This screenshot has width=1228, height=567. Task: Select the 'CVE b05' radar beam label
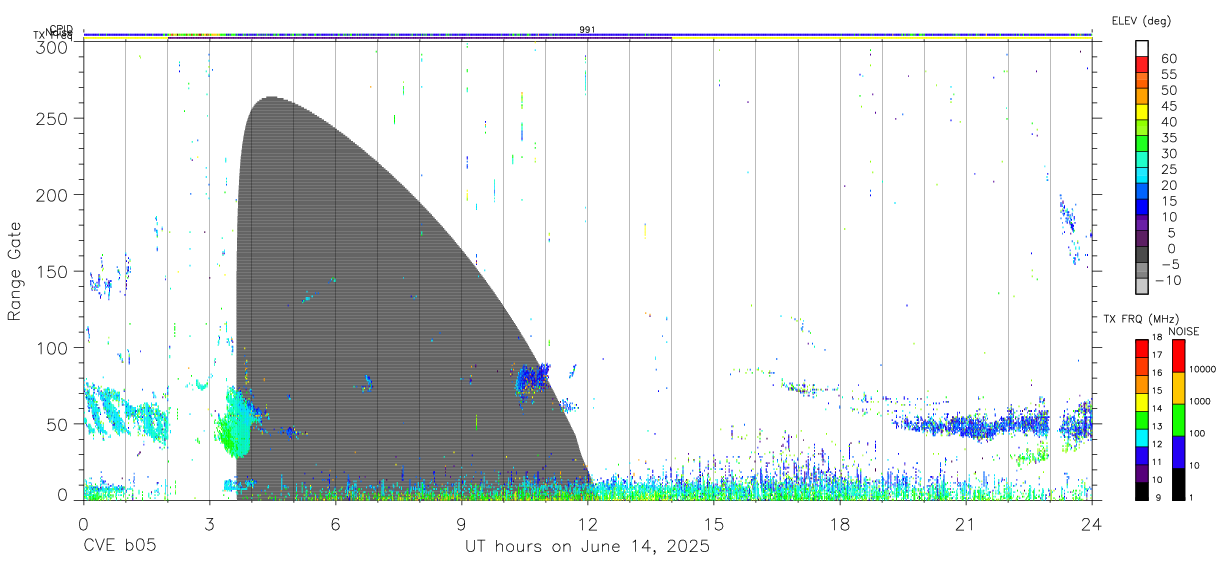point(119,546)
